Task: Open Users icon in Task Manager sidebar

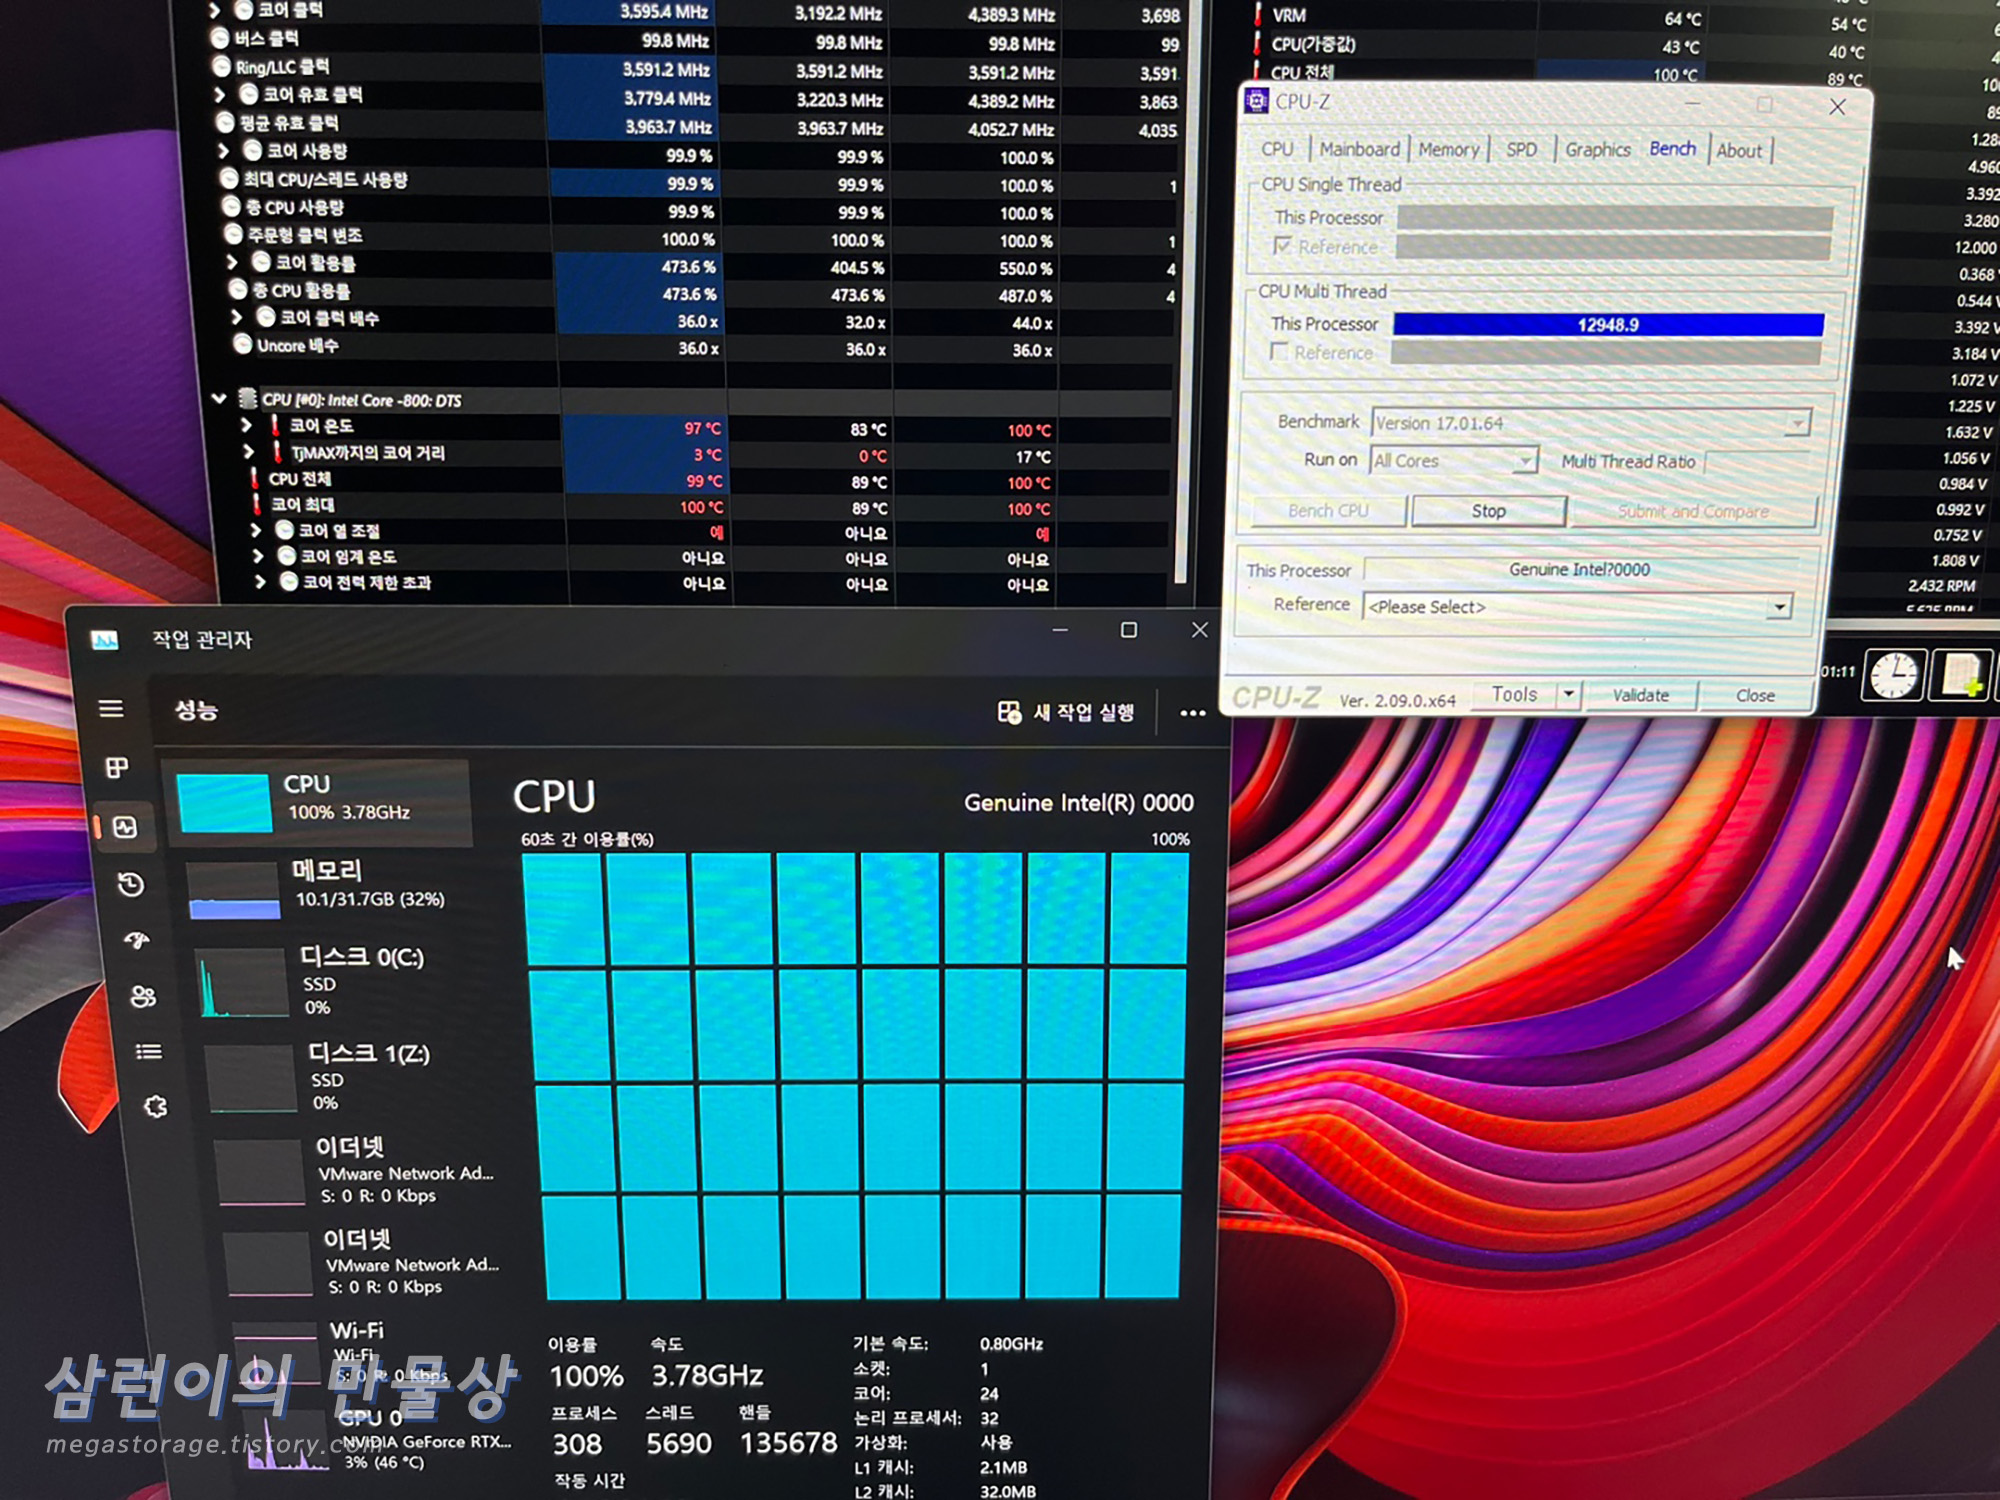Action: pyautogui.click(x=143, y=996)
